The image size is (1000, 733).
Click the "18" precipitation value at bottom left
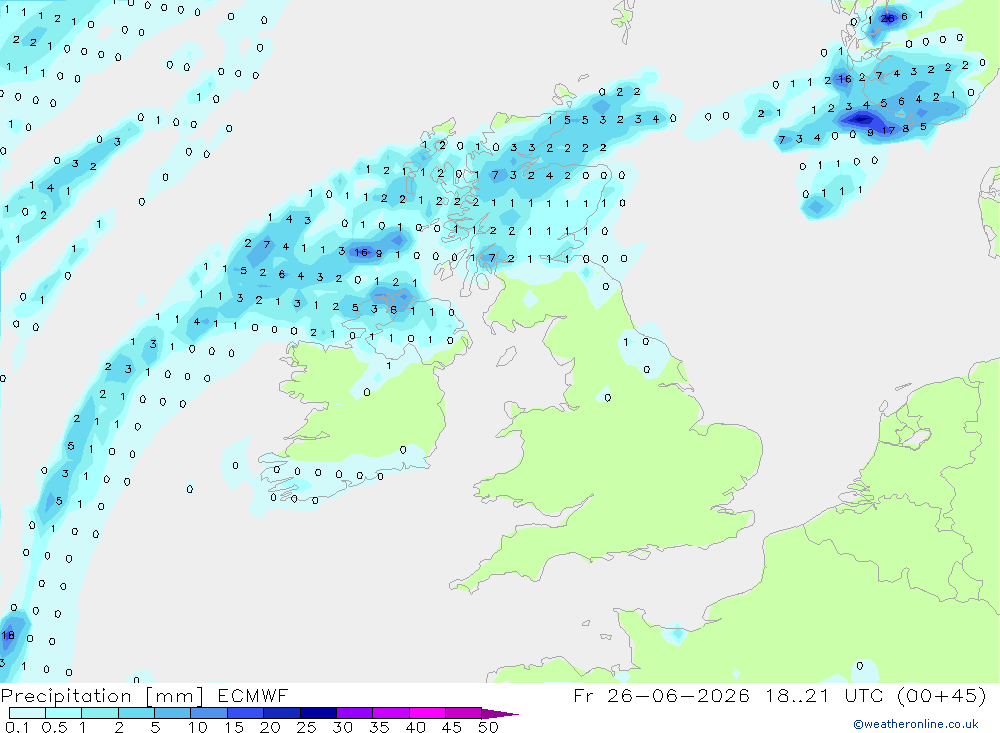pyautogui.click(x=8, y=635)
